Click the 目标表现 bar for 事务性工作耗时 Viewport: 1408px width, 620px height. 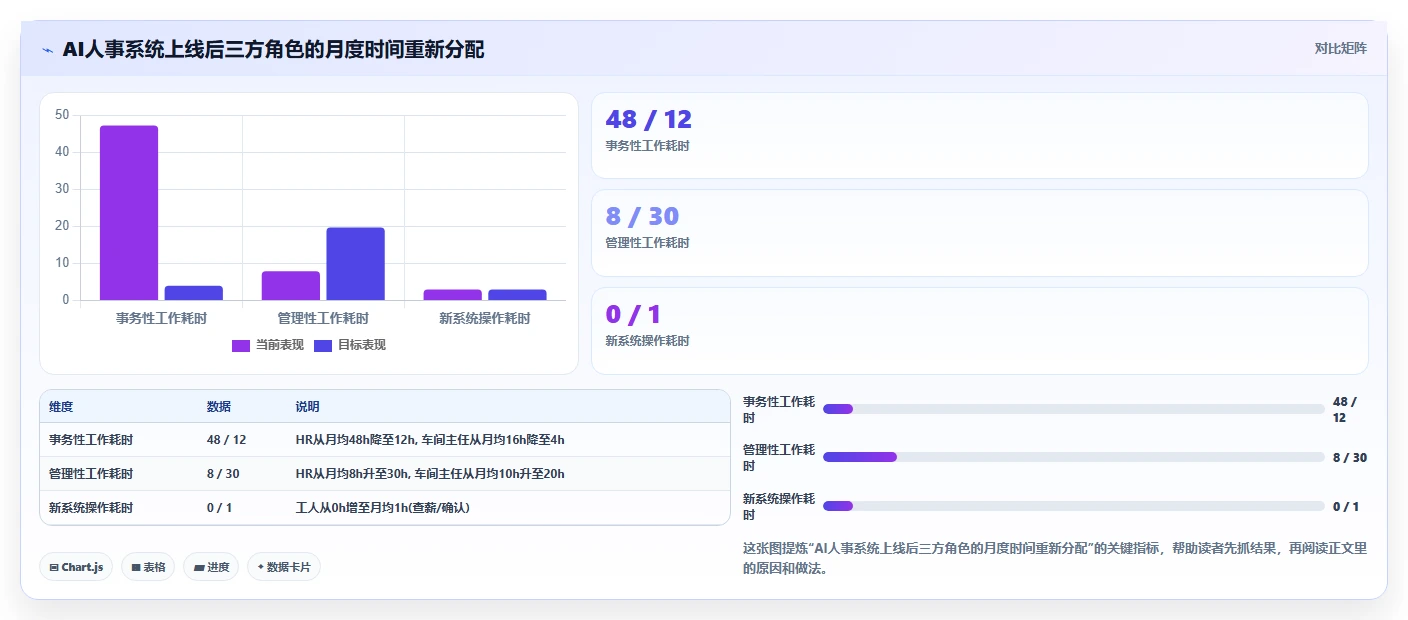tap(194, 293)
